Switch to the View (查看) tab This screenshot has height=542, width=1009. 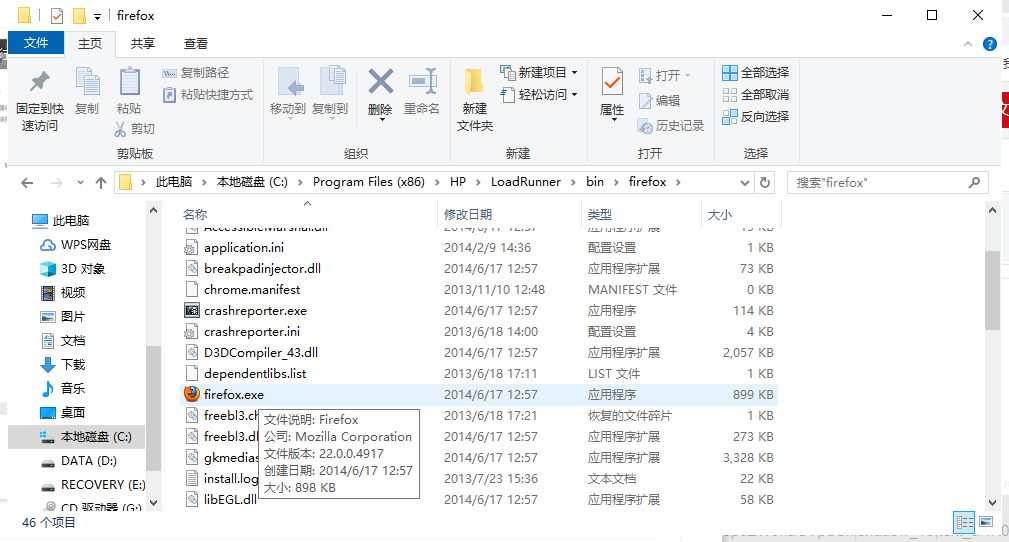(196, 44)
